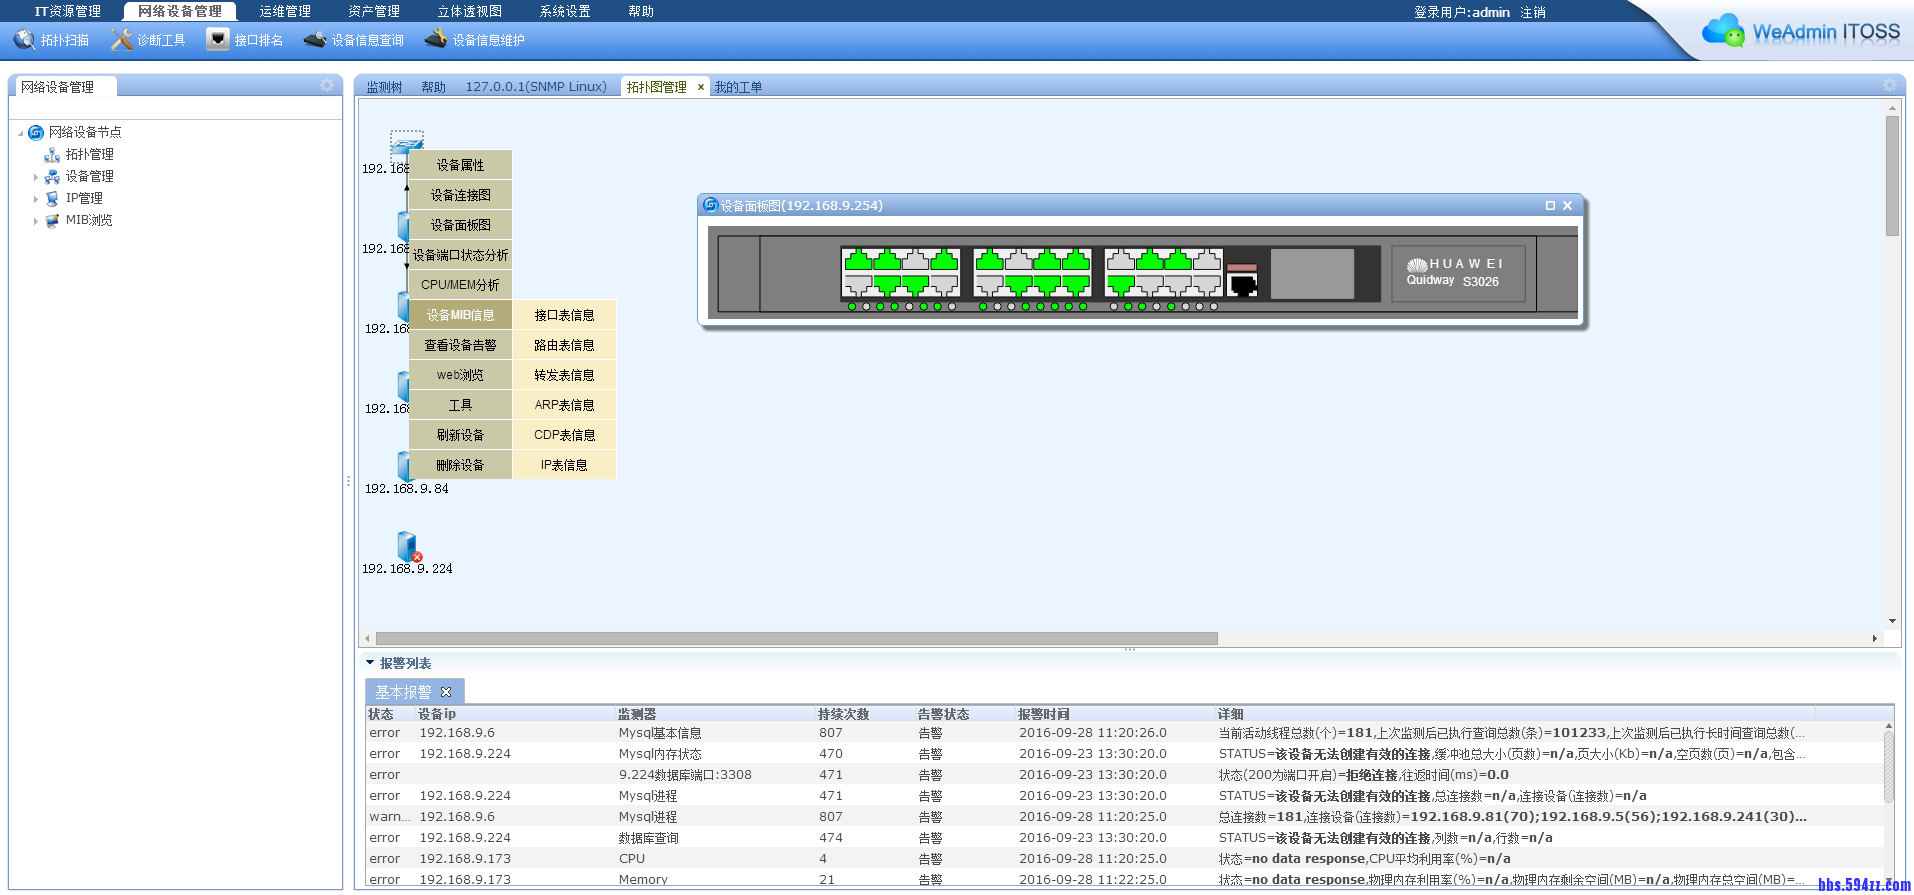This screenshot has width=1914, height=895.
Task: Expand the 设备管理 tree node
Action: click(36, 177)
